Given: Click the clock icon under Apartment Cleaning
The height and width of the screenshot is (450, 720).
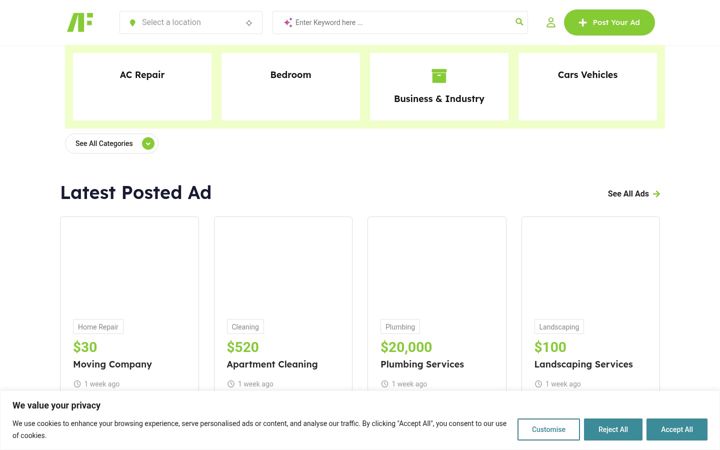Looking at the screenshot, I should (x=231, y=384).
